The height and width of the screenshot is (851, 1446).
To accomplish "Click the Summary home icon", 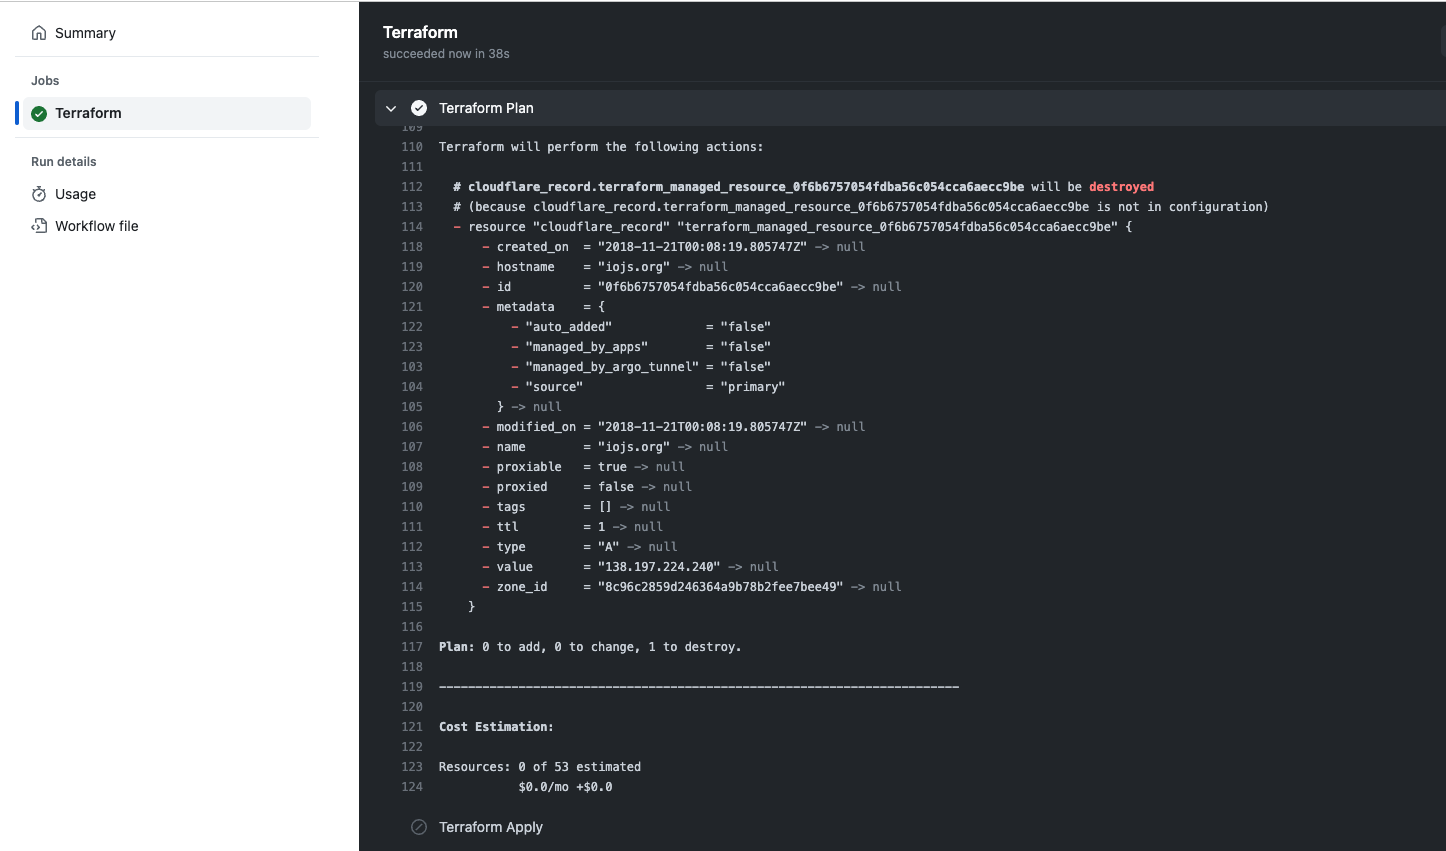I will coord(39,33).
